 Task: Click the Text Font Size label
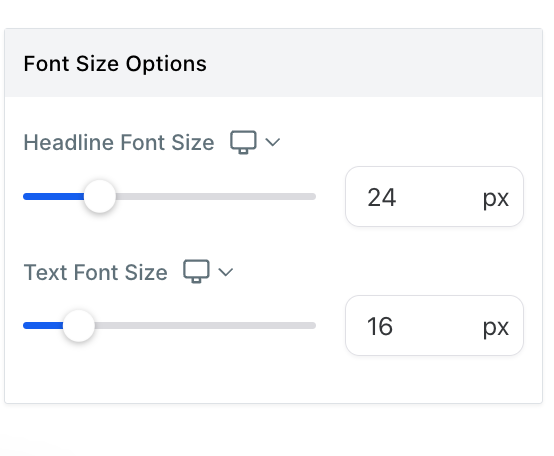pos(95,272)
